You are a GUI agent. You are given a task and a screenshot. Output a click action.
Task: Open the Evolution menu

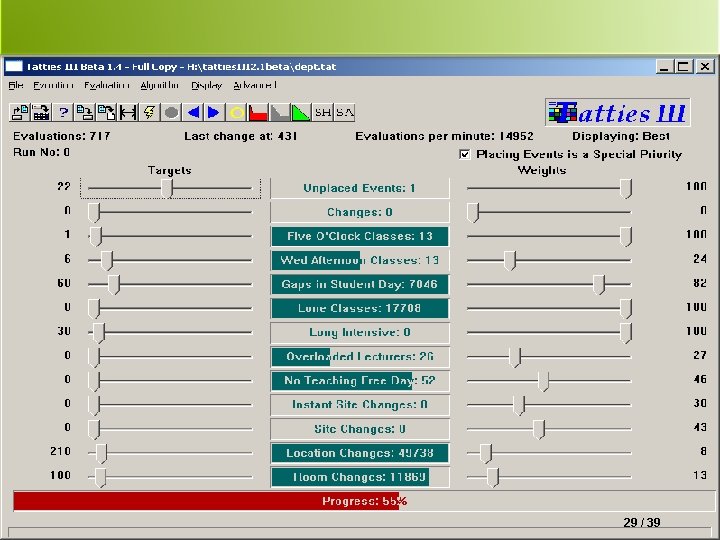(53, 85)
